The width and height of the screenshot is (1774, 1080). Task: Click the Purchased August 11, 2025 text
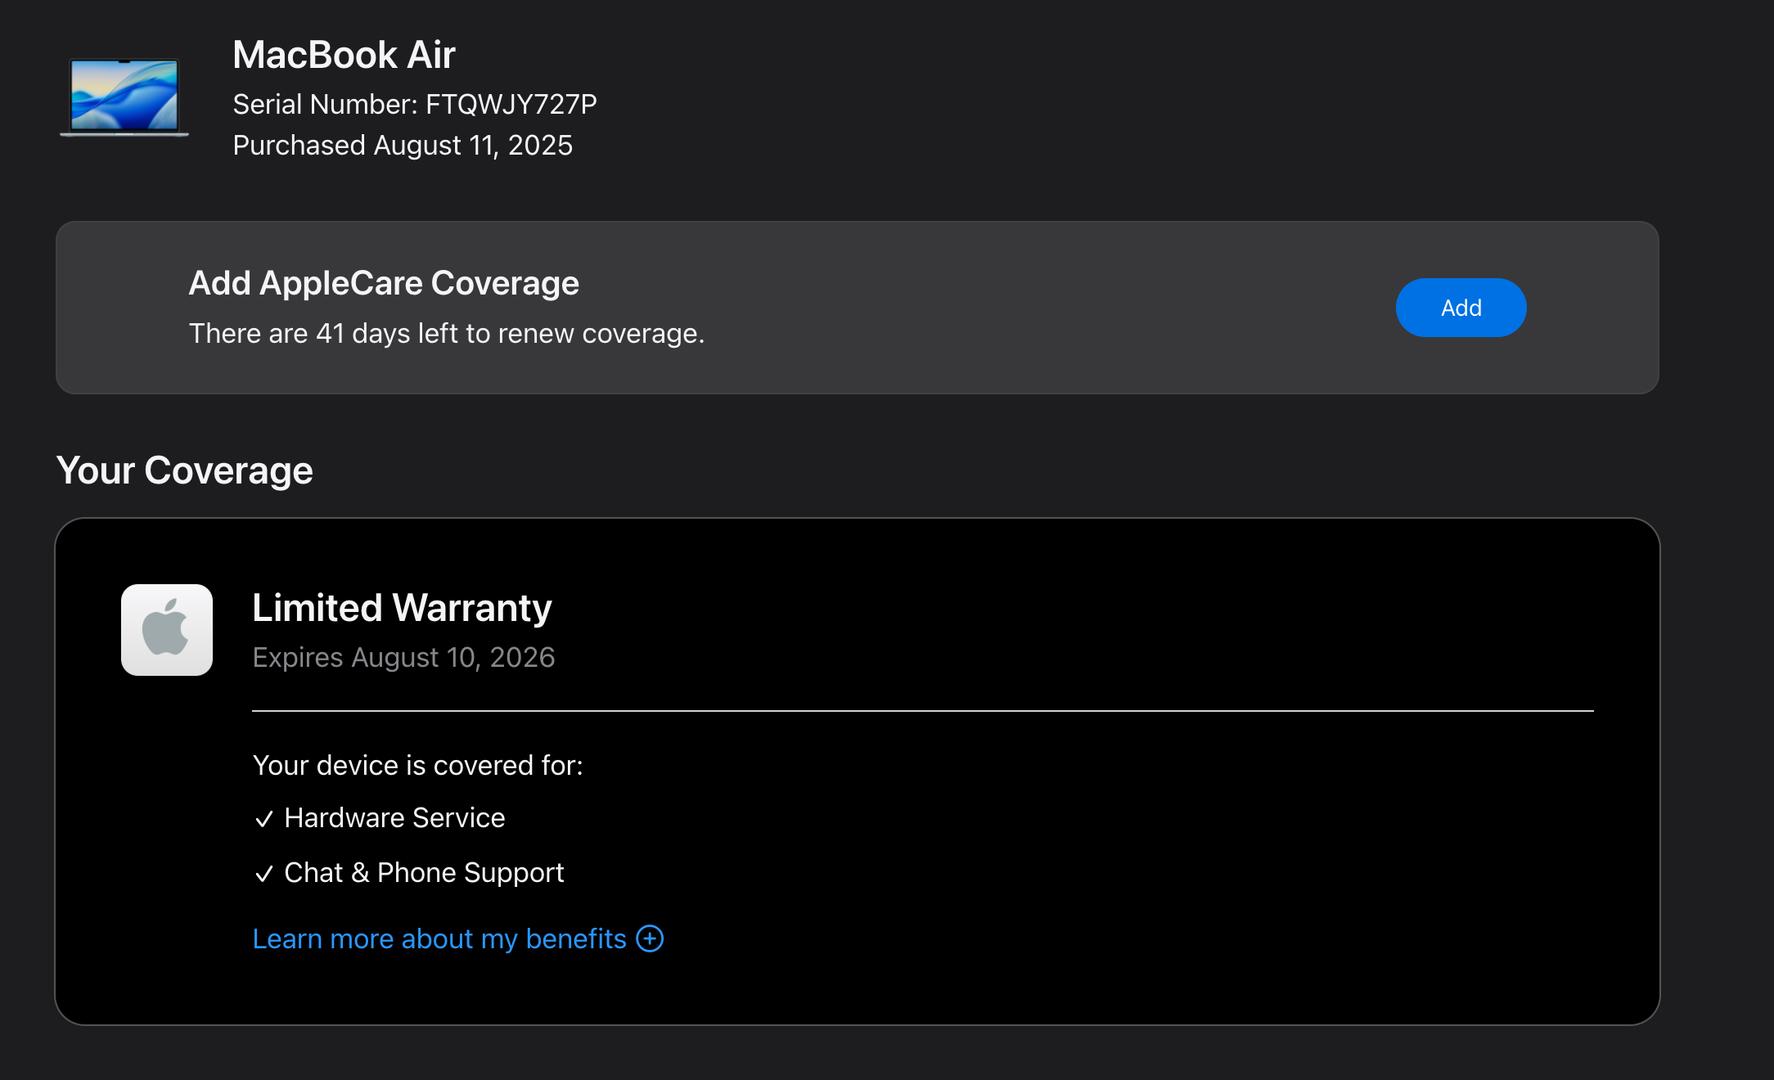pos(402,146)
